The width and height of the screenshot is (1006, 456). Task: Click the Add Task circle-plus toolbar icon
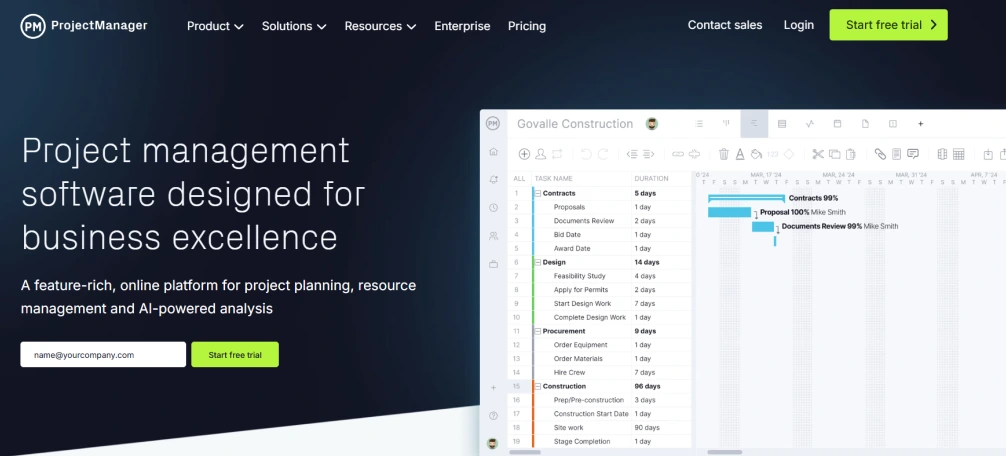click(524, 154)
